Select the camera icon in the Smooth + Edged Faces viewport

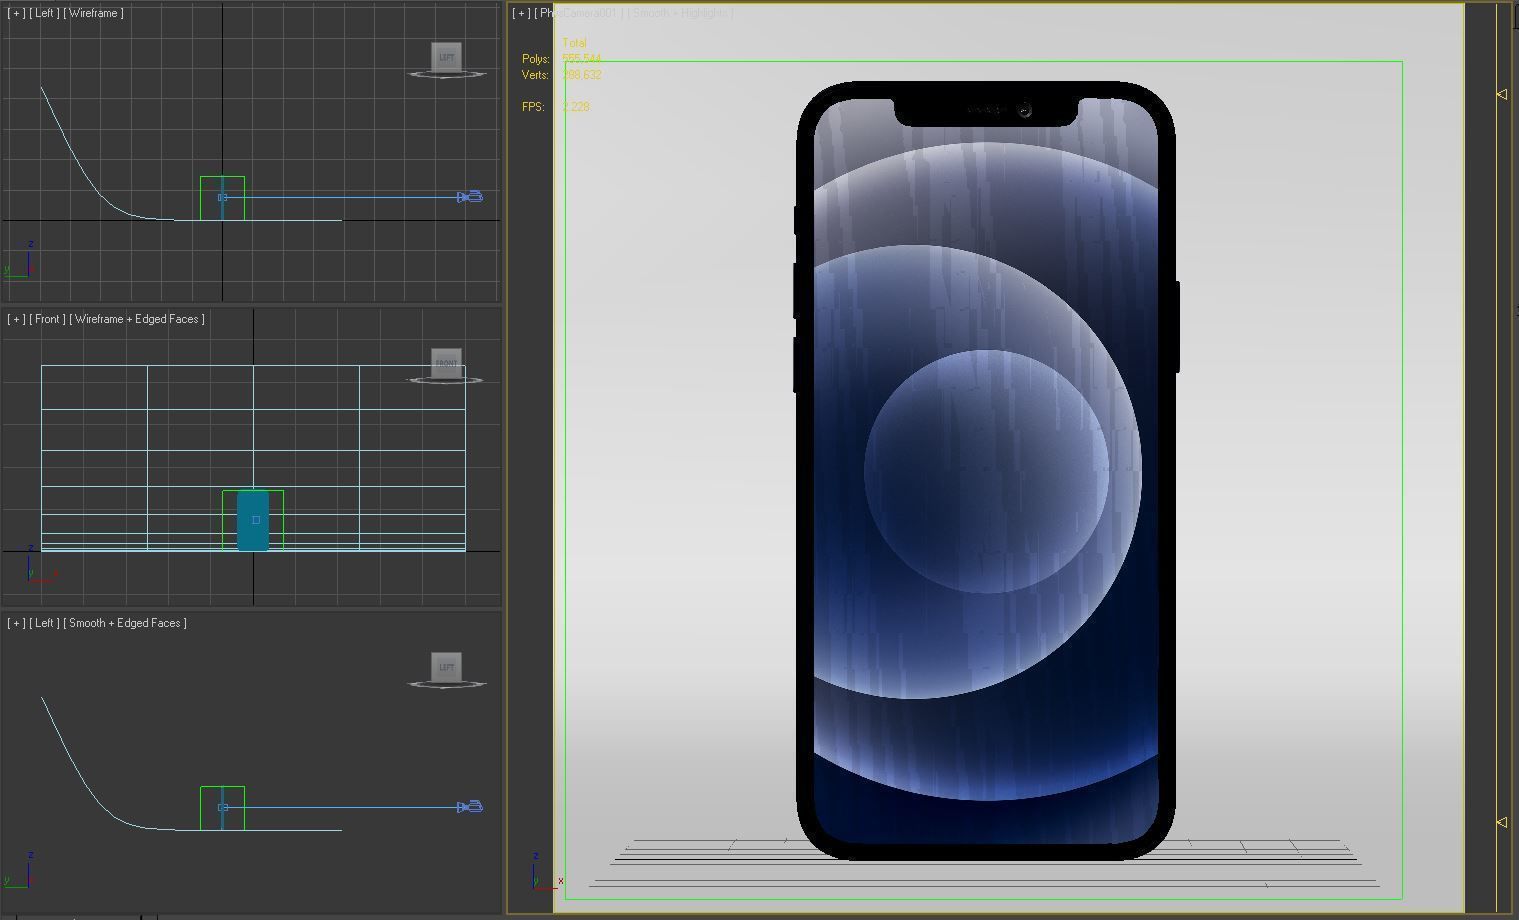pyautogui.click(x=471, y=807)
